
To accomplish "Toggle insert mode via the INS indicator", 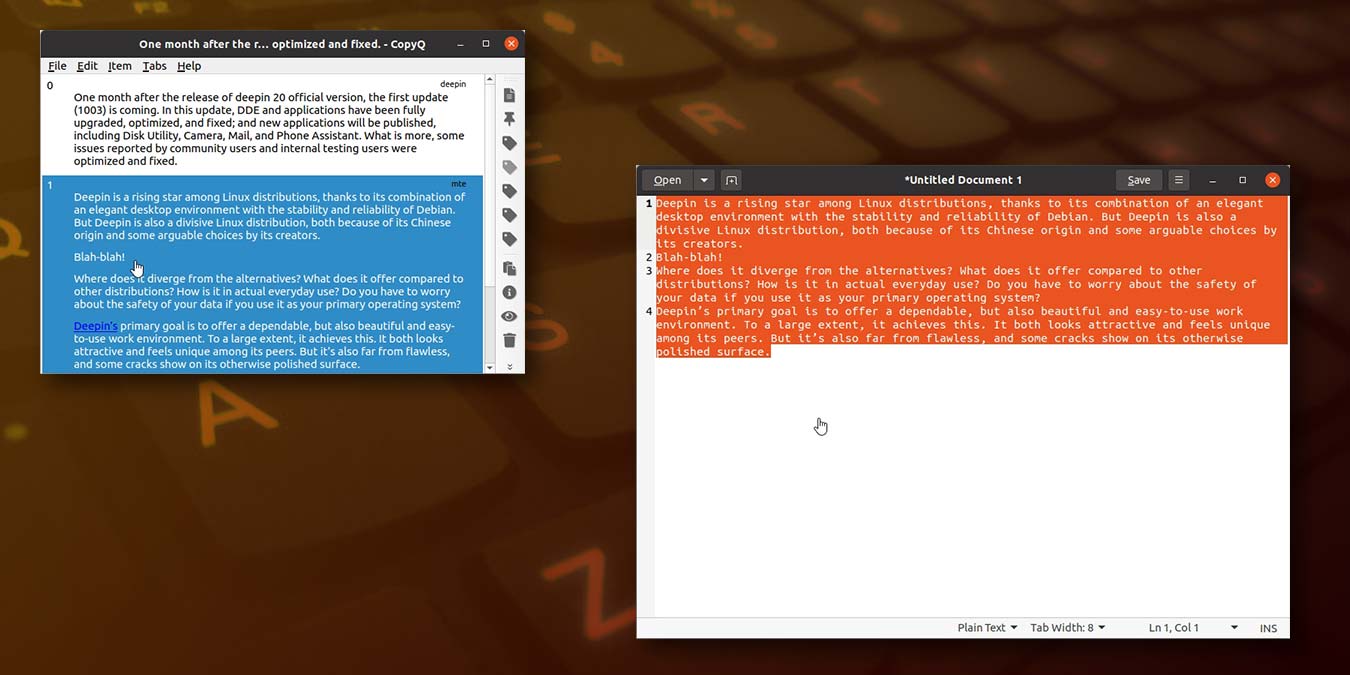I will point(1268,627).
